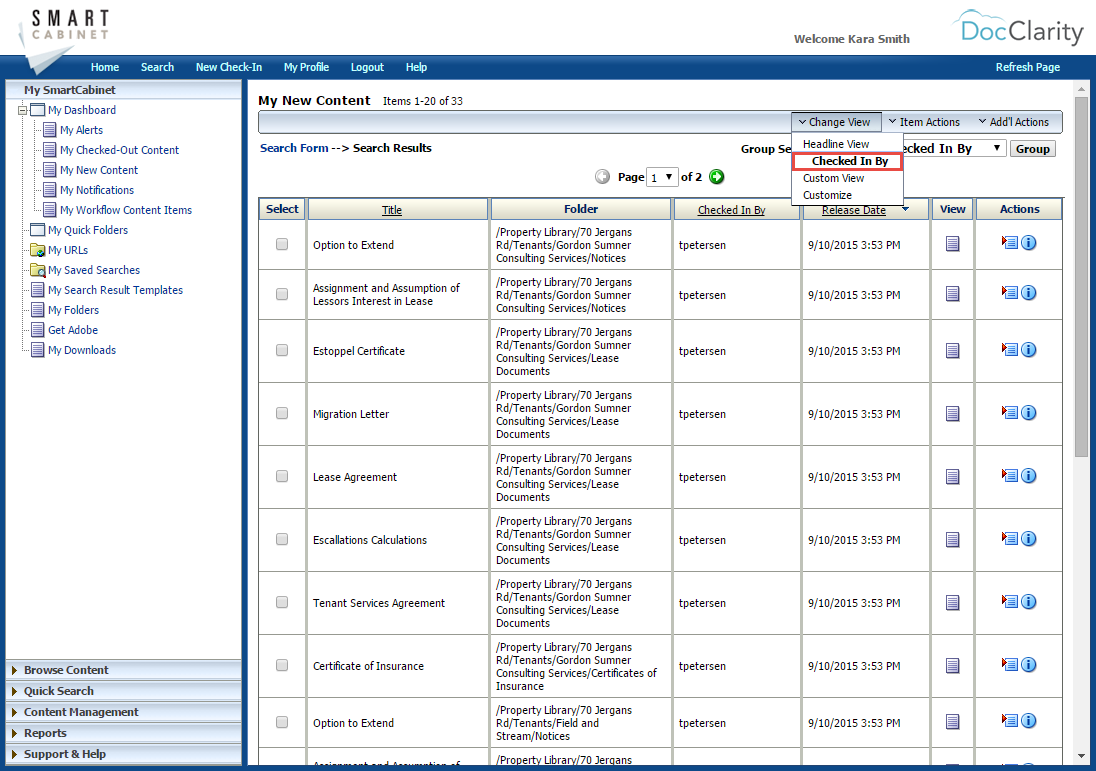The height and width of the screenshot is (771, 1096).
Task: Click the grey previous page arrow
Action: click(x=602, y=177)
